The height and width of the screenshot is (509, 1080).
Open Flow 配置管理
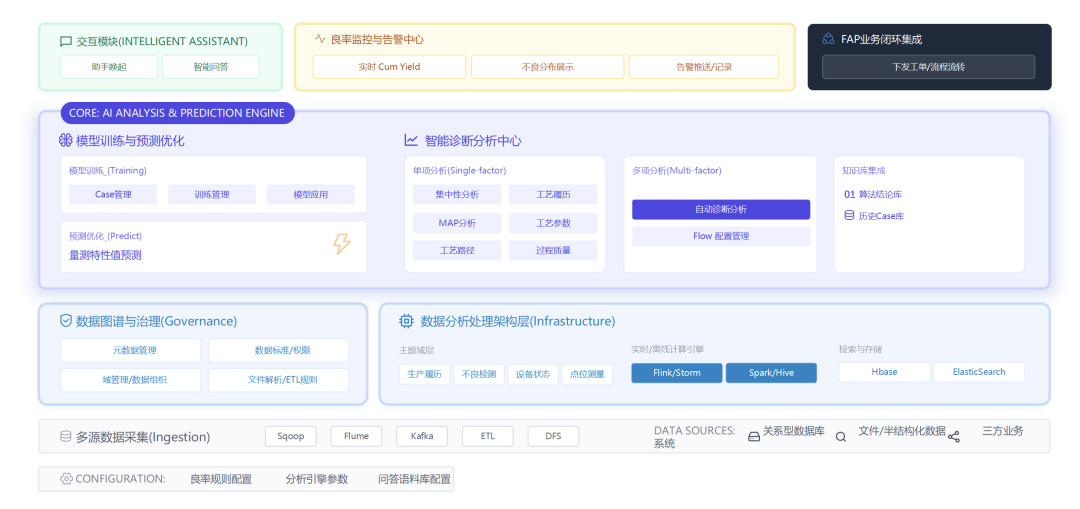pyautogui.click(x=721, y=236)
